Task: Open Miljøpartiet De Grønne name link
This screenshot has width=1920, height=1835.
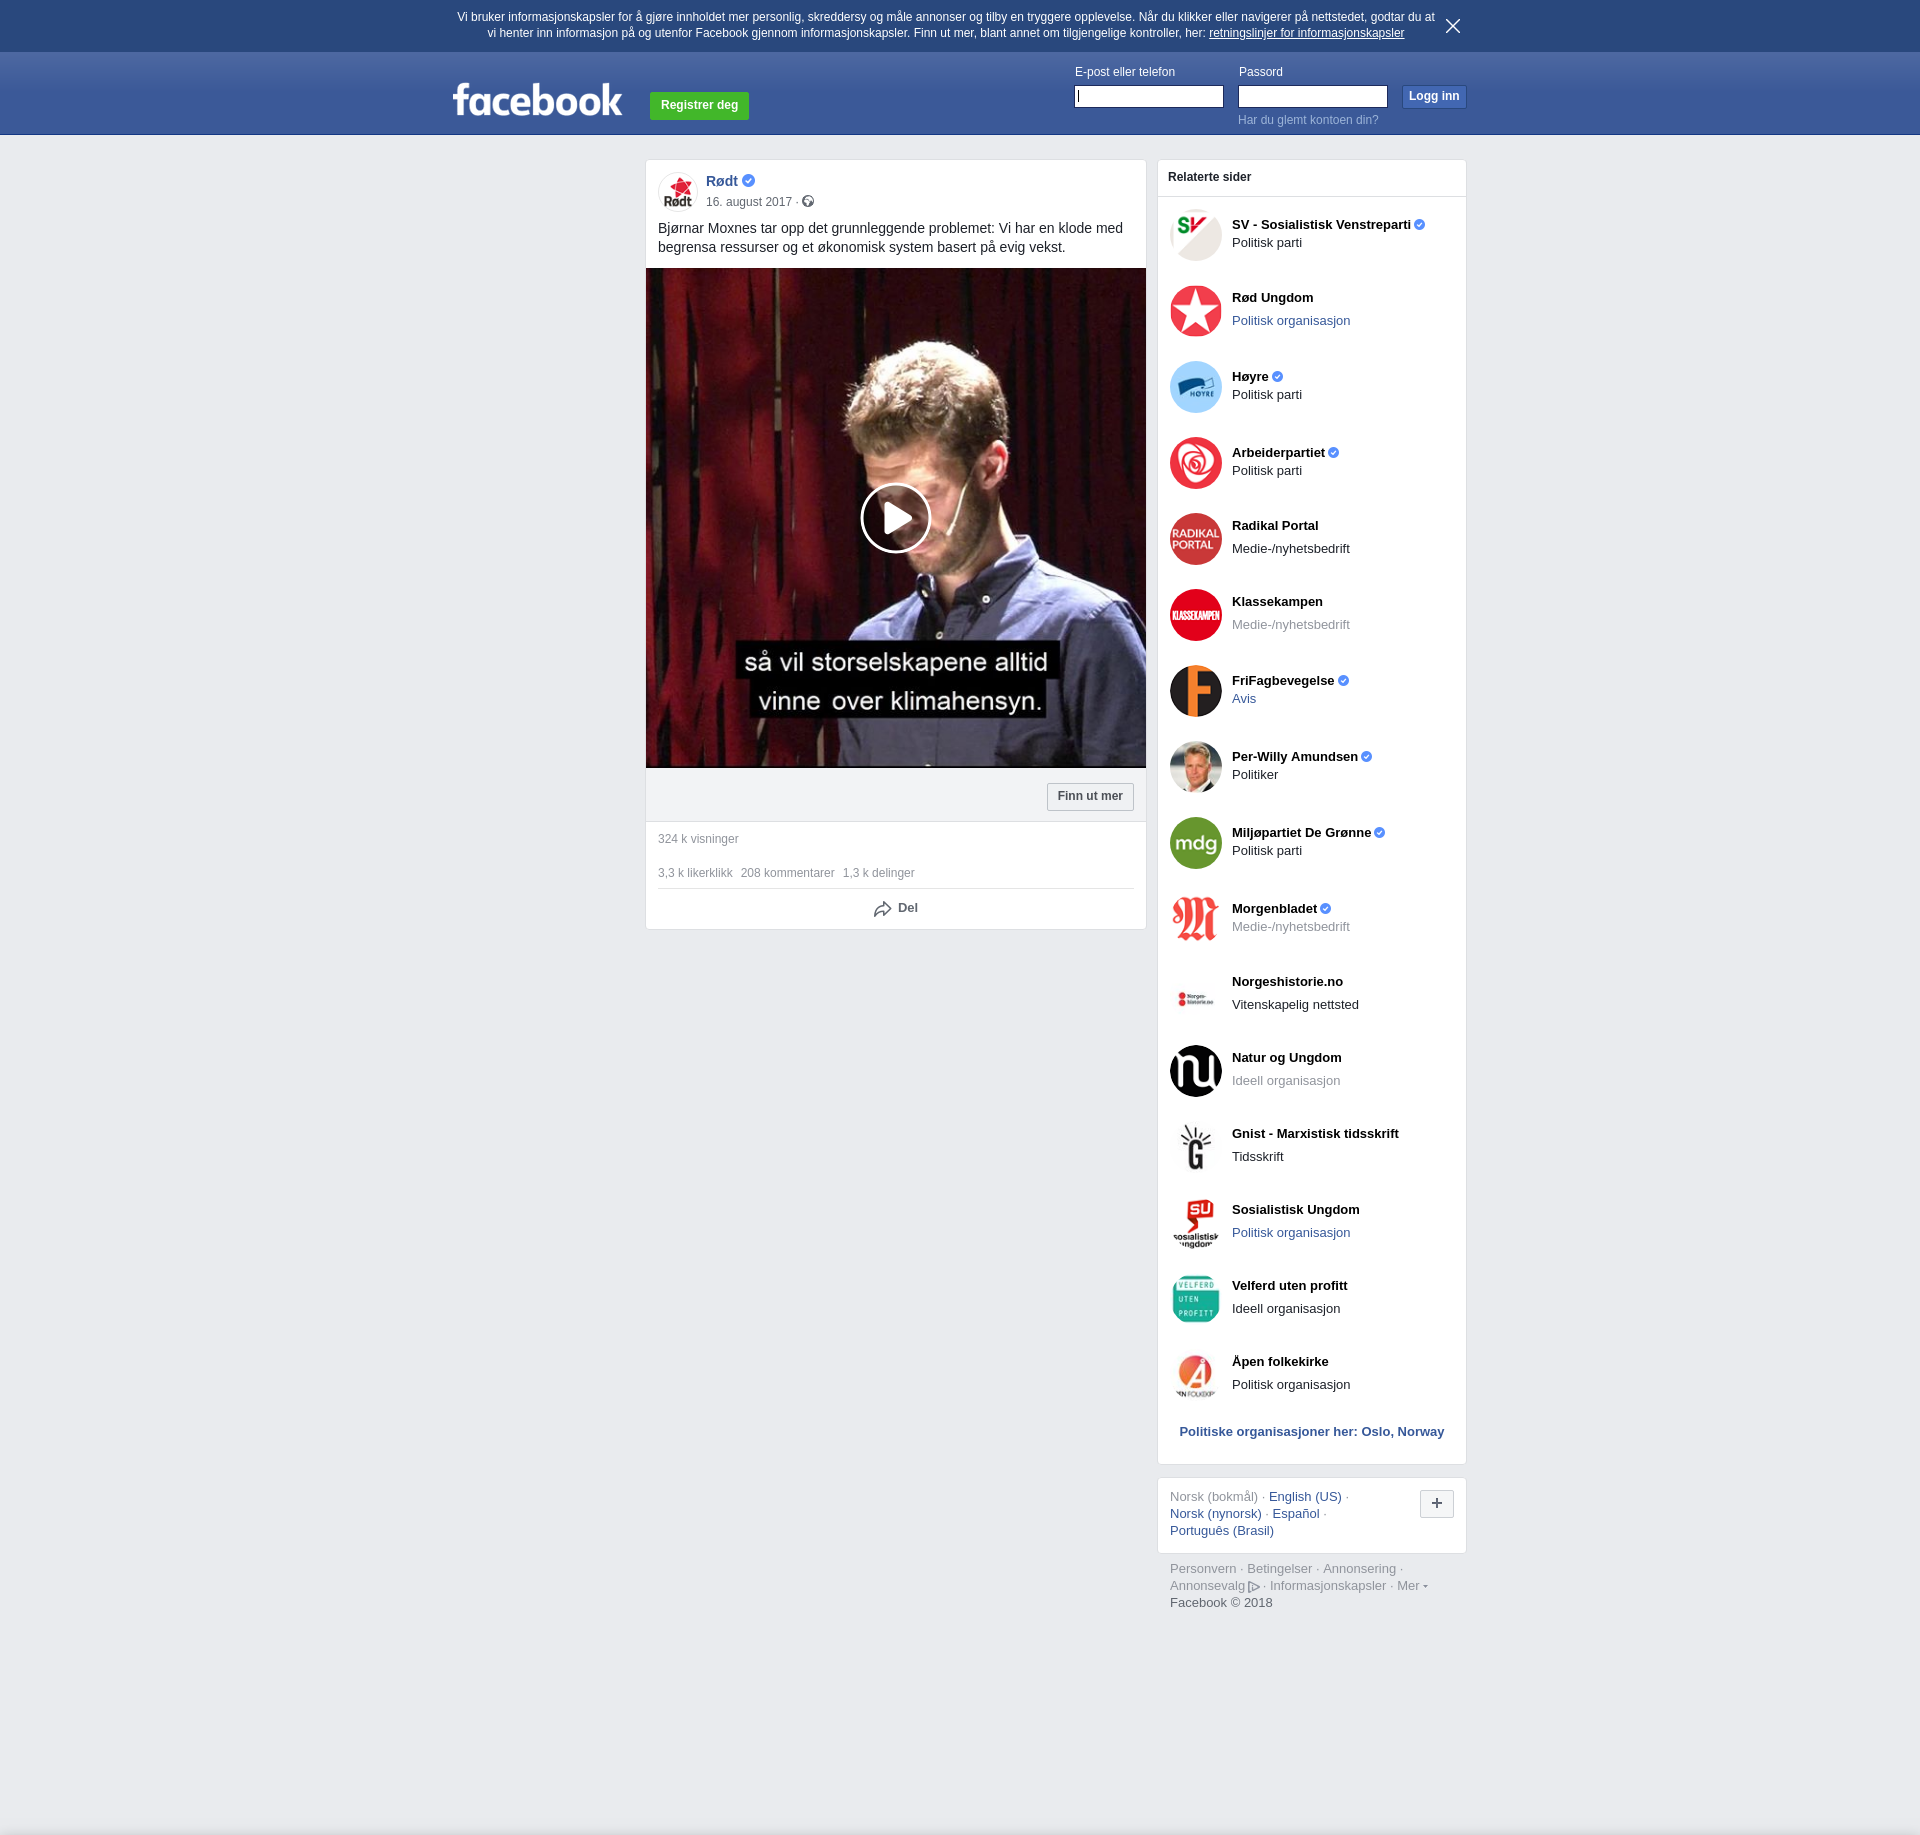Action: click(1301, 833)
